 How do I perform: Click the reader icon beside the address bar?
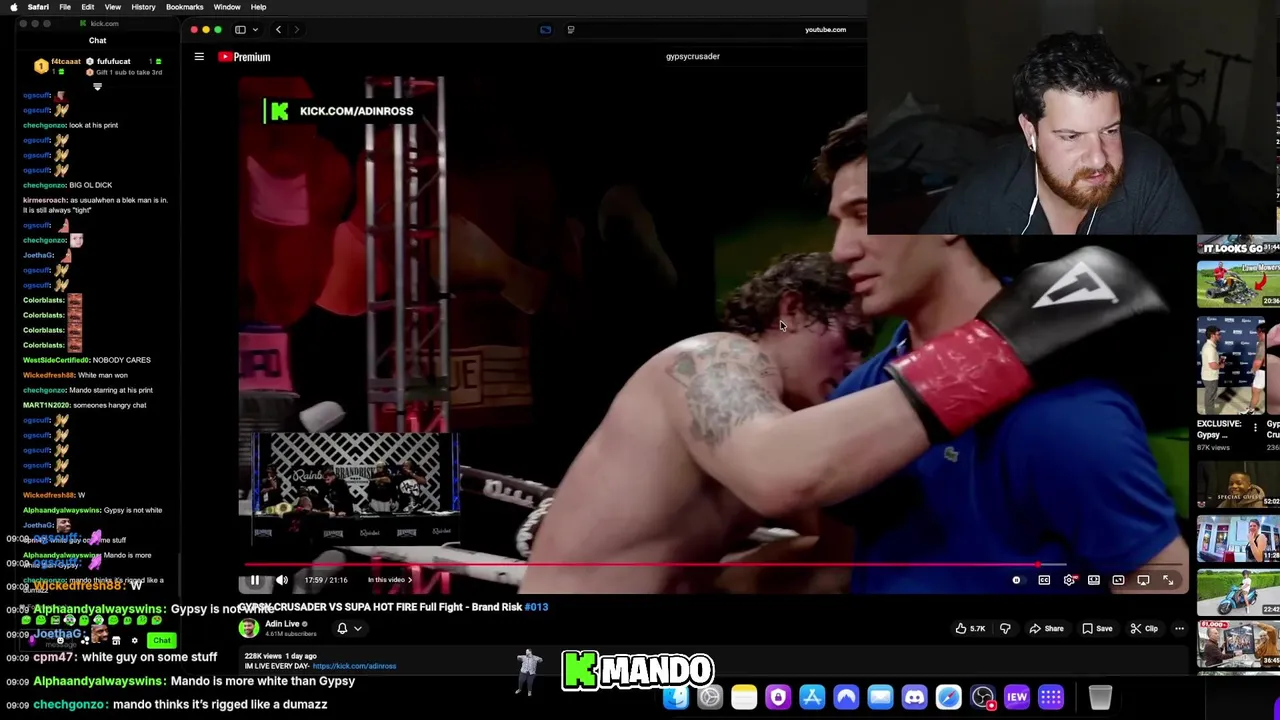coord(571,30)
